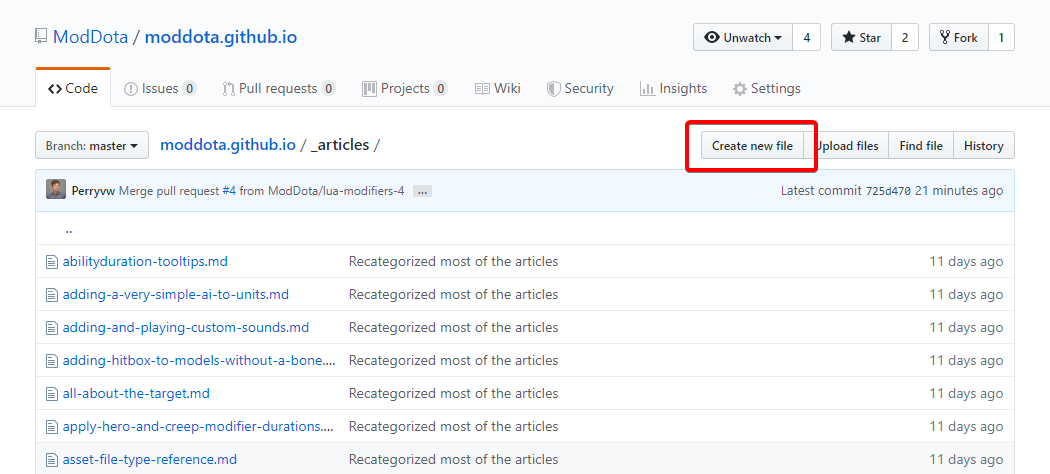Image resolution: width=1050 pixels, height=474 pixels.
Task: Open the Branch: master dropdown
Action: tap(92, 145)
